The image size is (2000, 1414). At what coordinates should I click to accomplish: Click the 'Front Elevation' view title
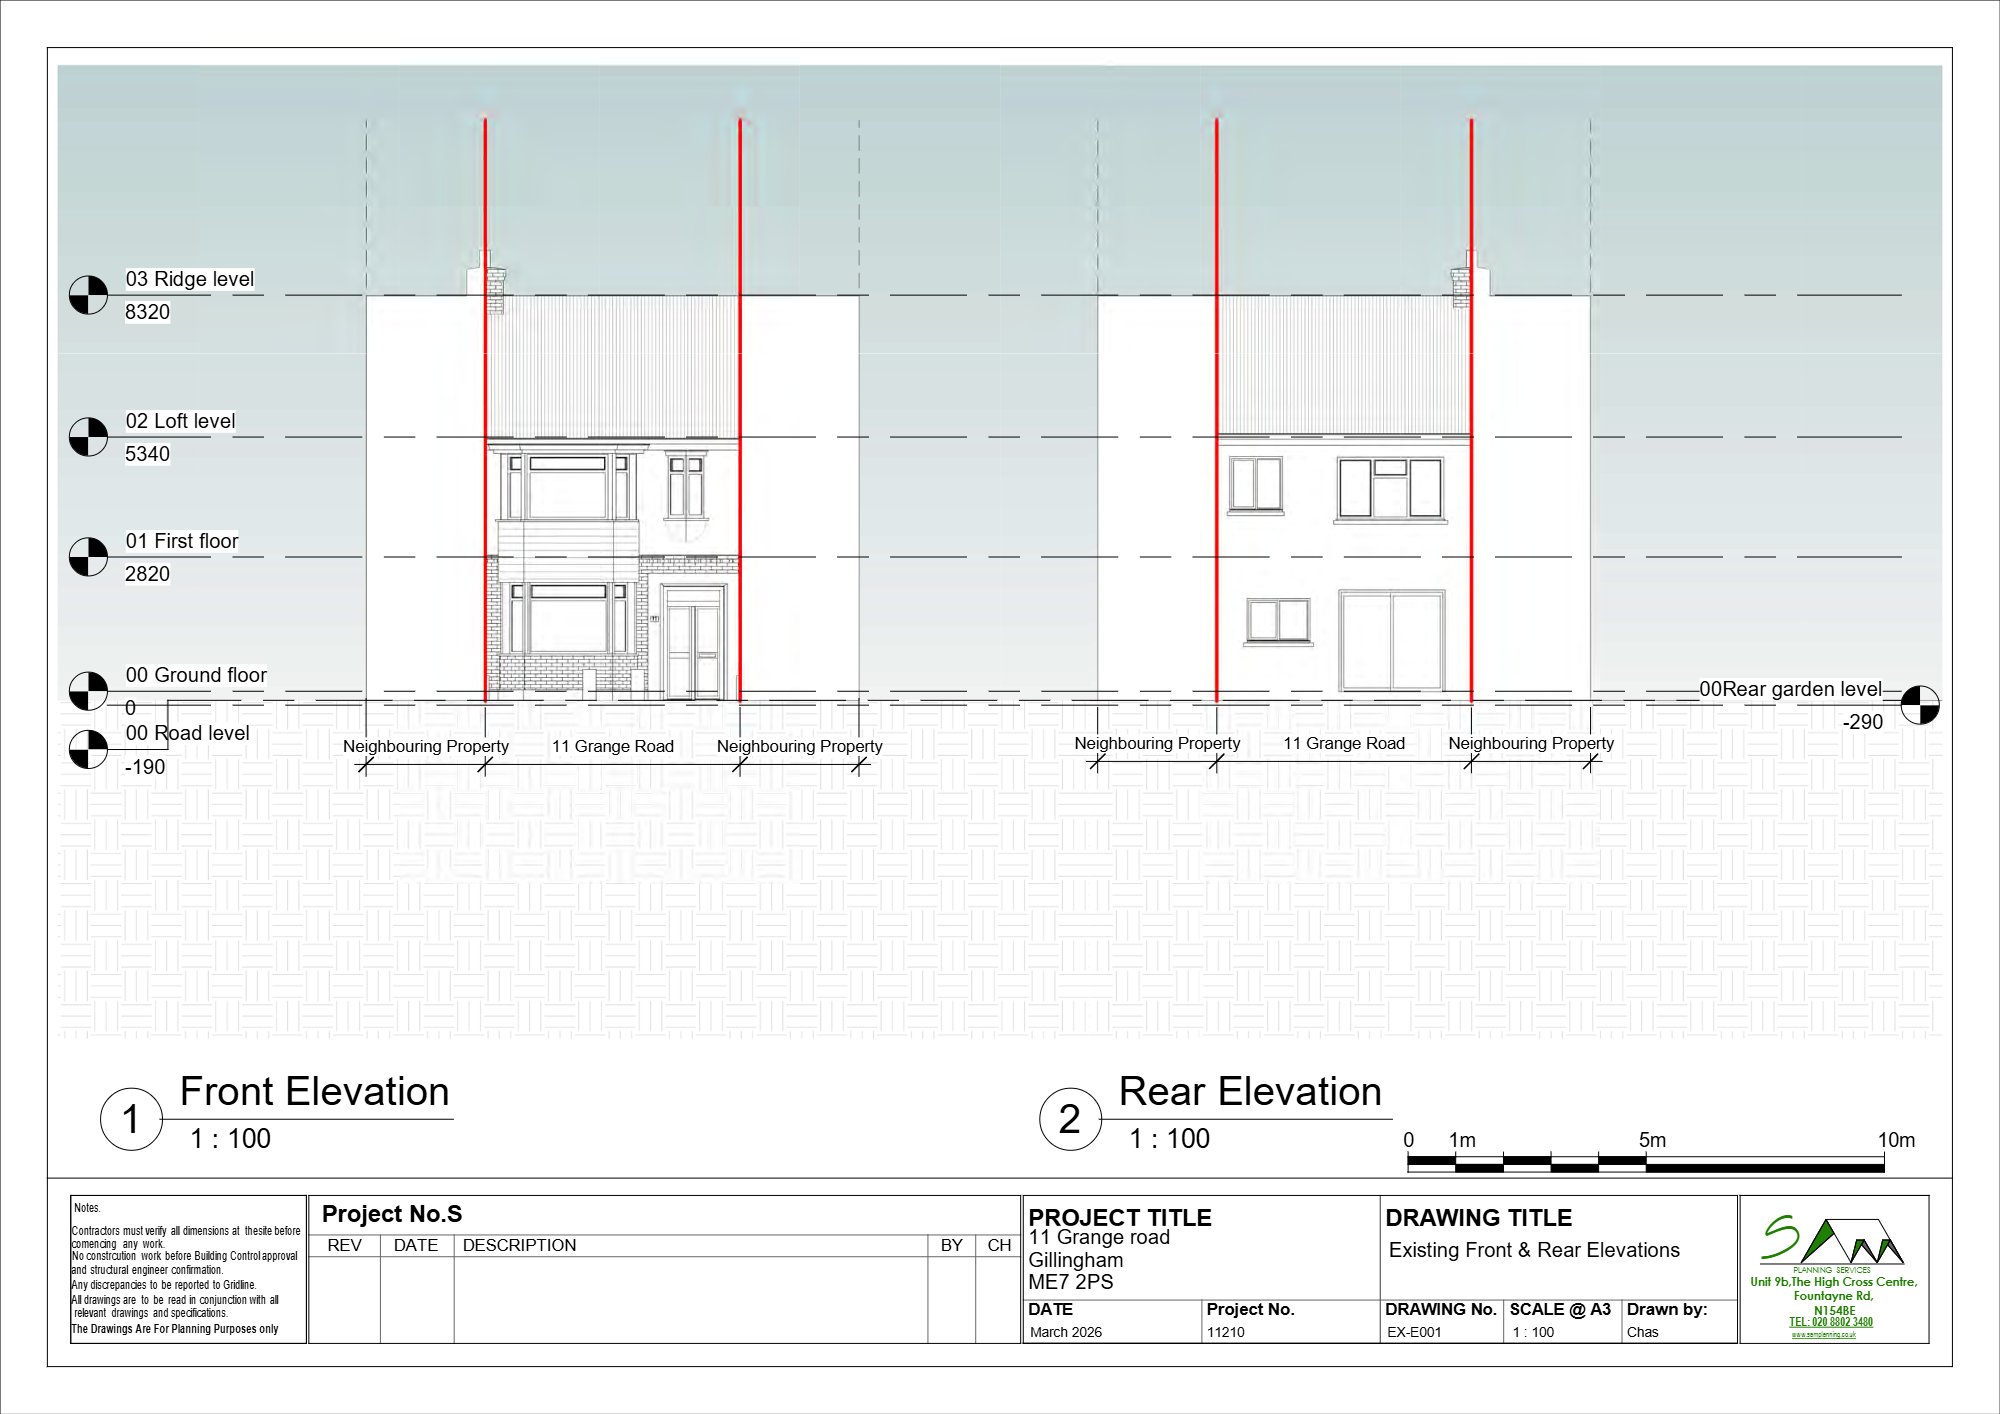[x=315, y=1092]
